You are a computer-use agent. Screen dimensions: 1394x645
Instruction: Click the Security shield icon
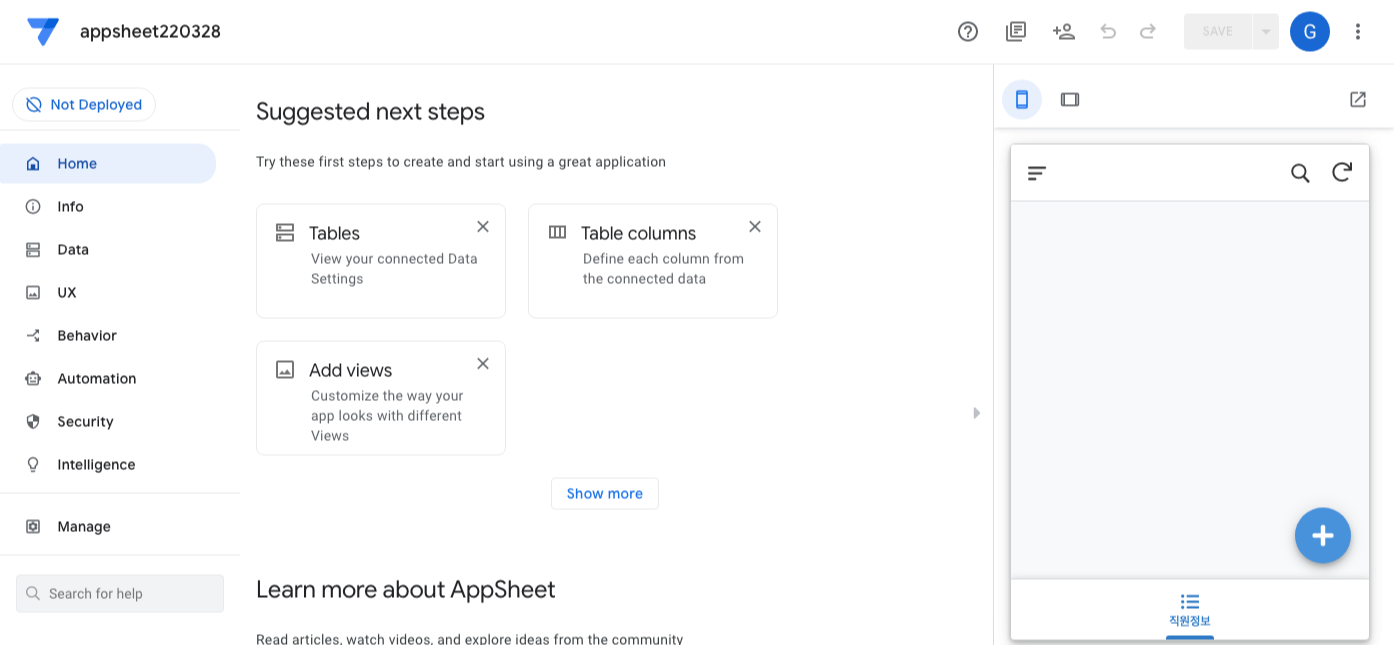tap(33, 422)
